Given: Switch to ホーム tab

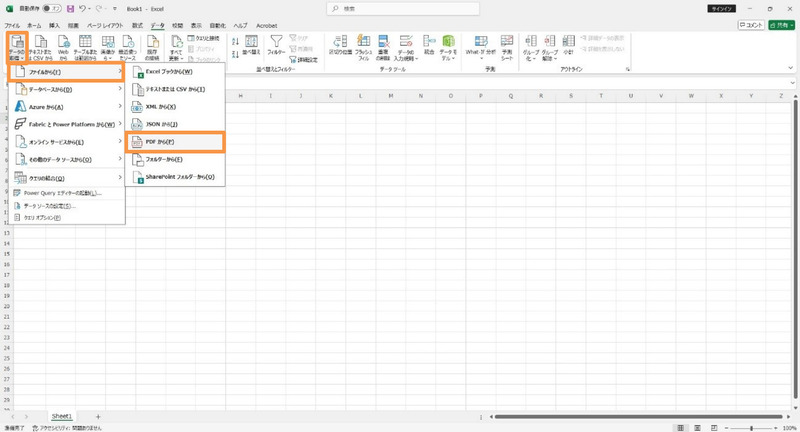Looking at the screenshot, I should coord(34,26).
